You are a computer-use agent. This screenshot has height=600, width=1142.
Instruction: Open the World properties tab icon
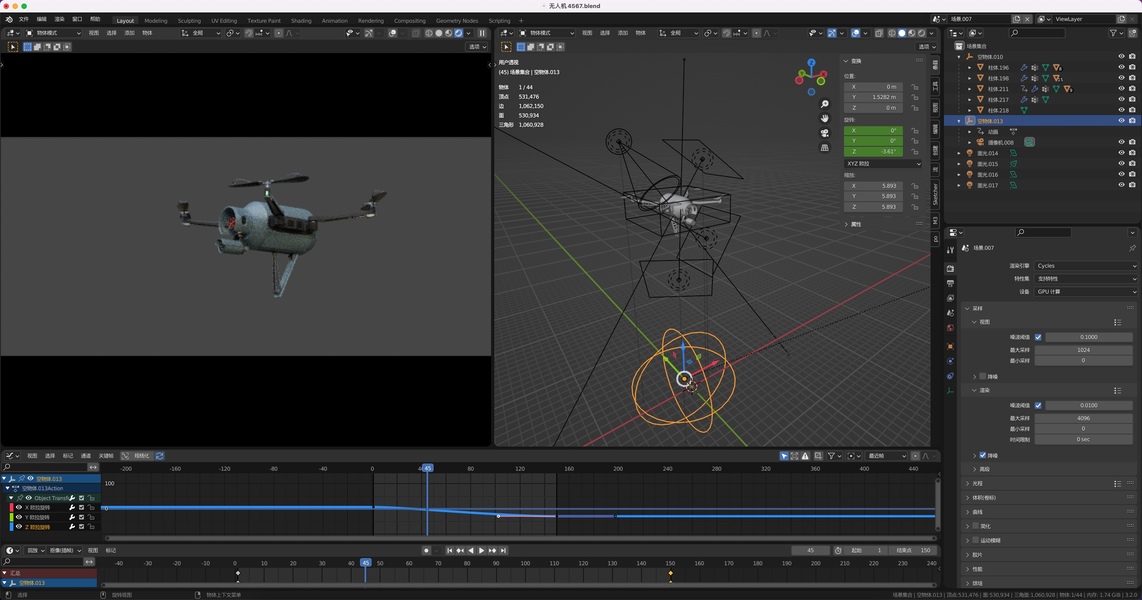tap(950, 328)
